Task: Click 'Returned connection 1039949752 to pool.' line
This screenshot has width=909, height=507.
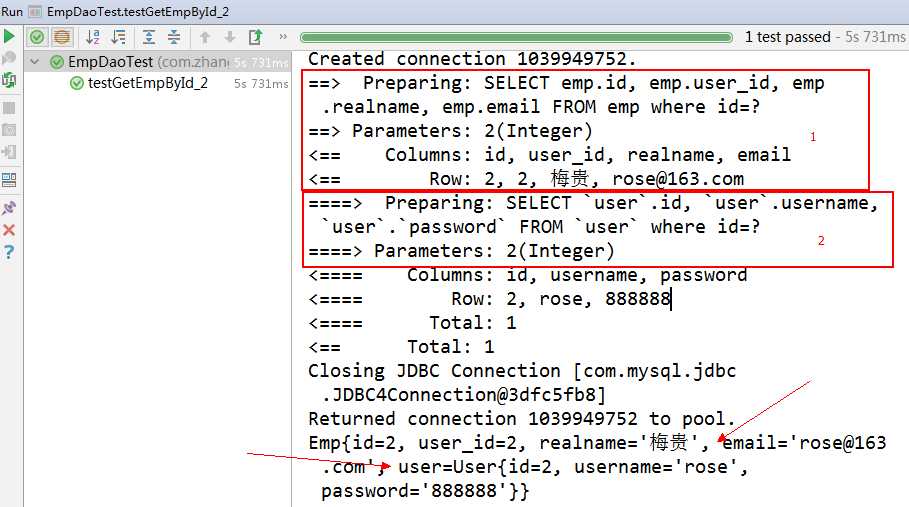Action: click(522, 418)
